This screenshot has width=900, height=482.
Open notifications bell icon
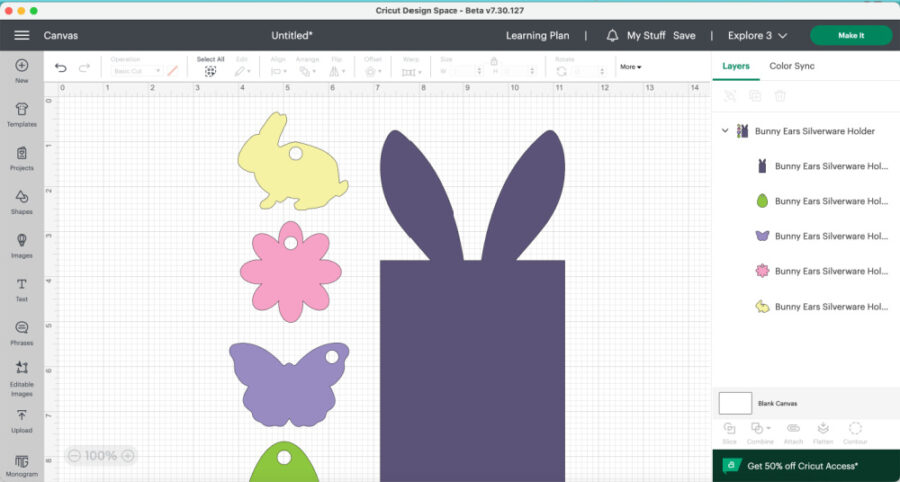[612, 35]
